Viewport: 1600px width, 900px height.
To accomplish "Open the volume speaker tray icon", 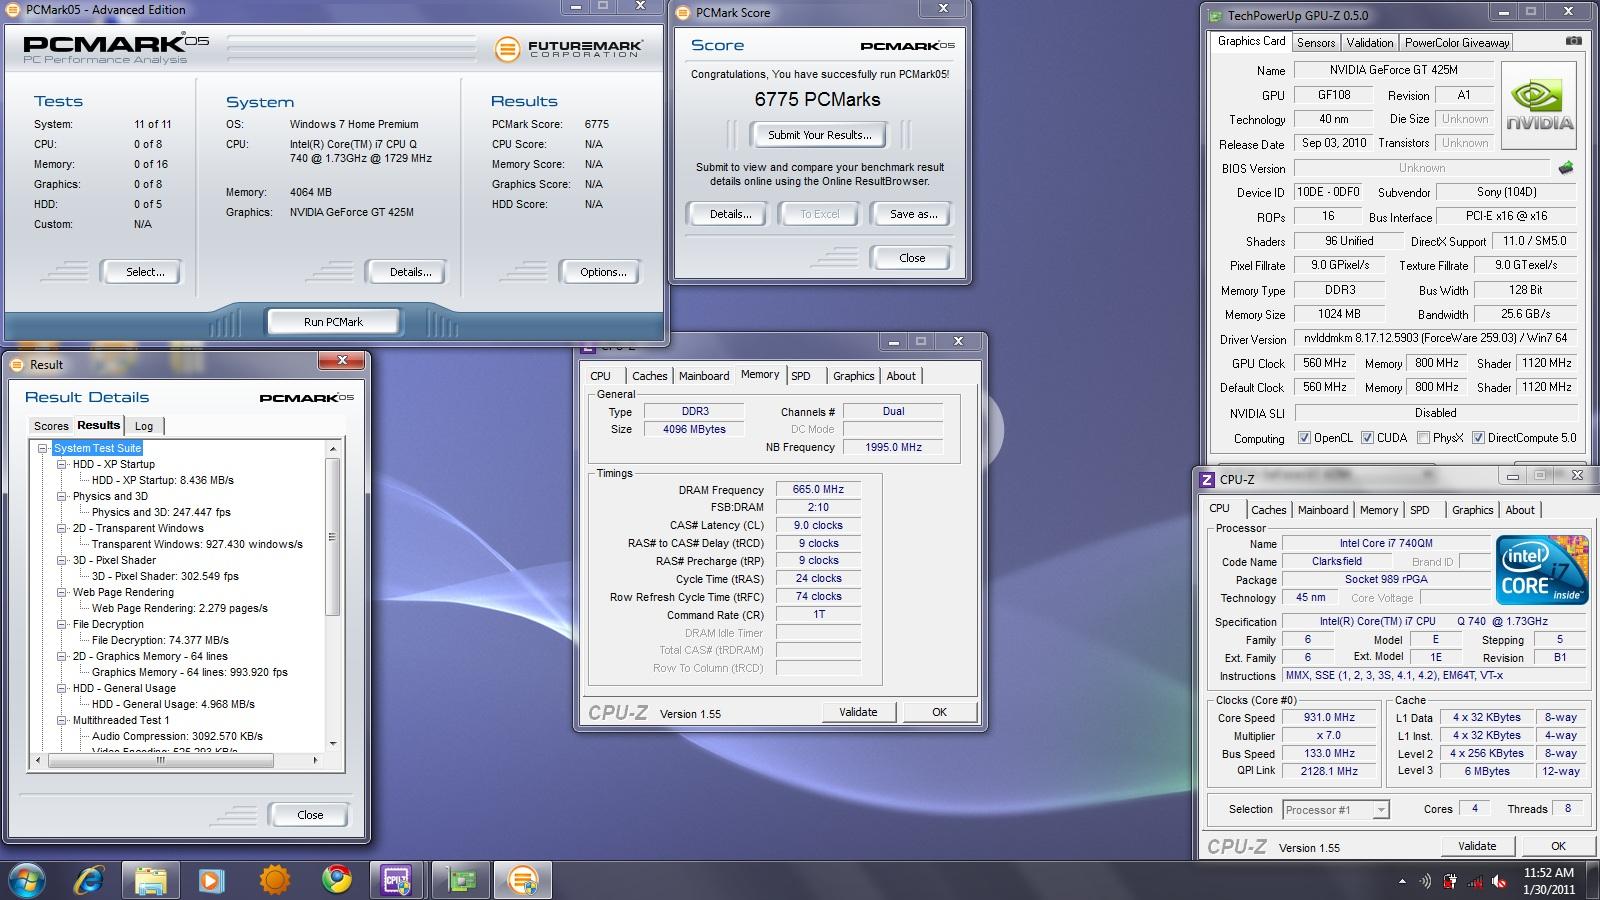I will click(x=1500, y=881).
